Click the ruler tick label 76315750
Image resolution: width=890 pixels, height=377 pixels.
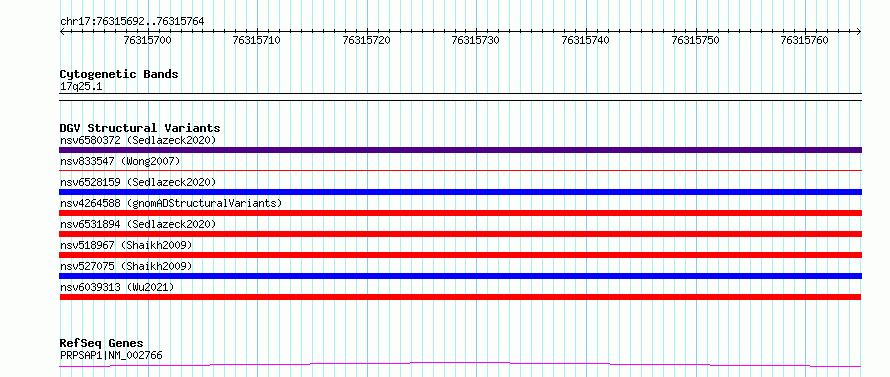tap(695, 40)
